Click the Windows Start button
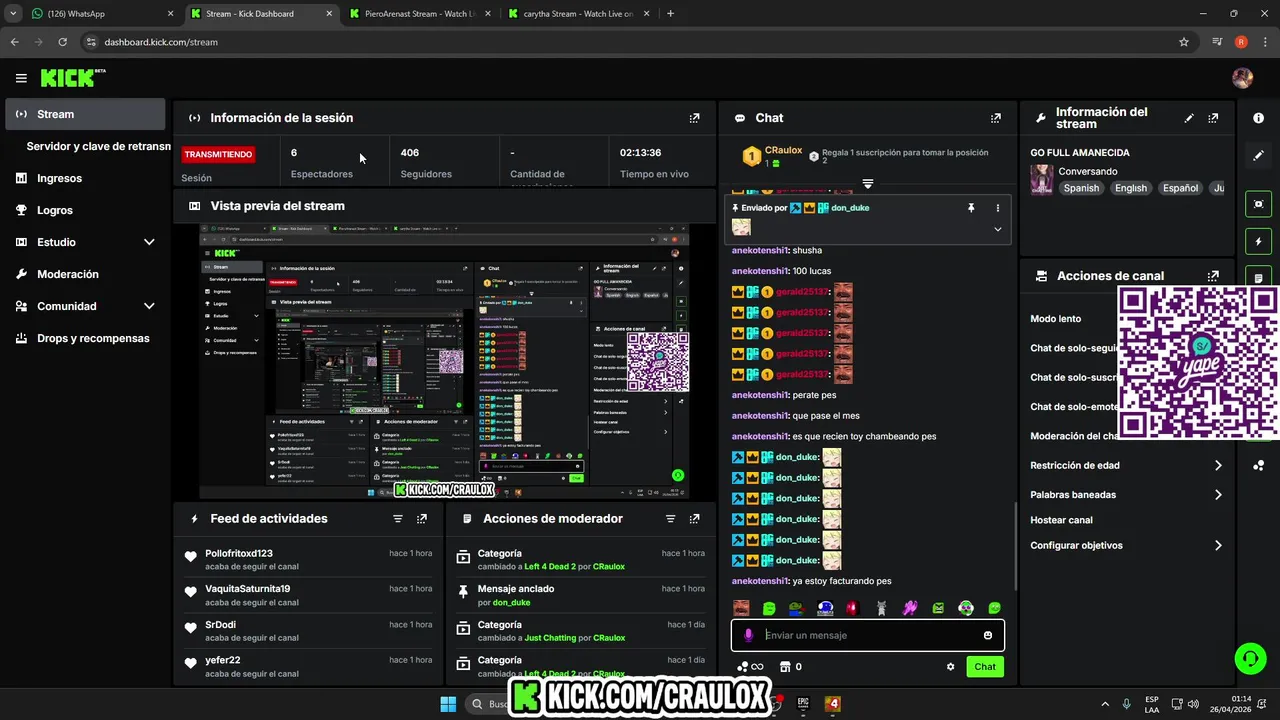Screen dimensions: 1280x720 pyautogui.click(x=448, y=704)
